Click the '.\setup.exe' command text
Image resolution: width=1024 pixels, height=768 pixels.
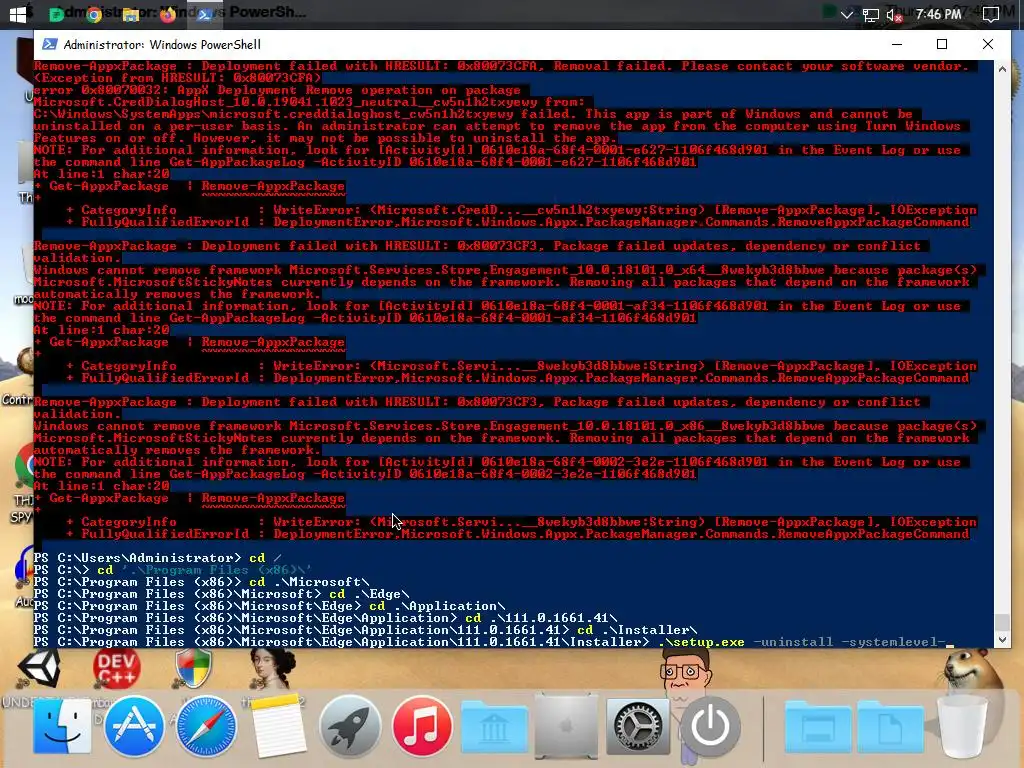pyautogui.click(x=701, y=642)
